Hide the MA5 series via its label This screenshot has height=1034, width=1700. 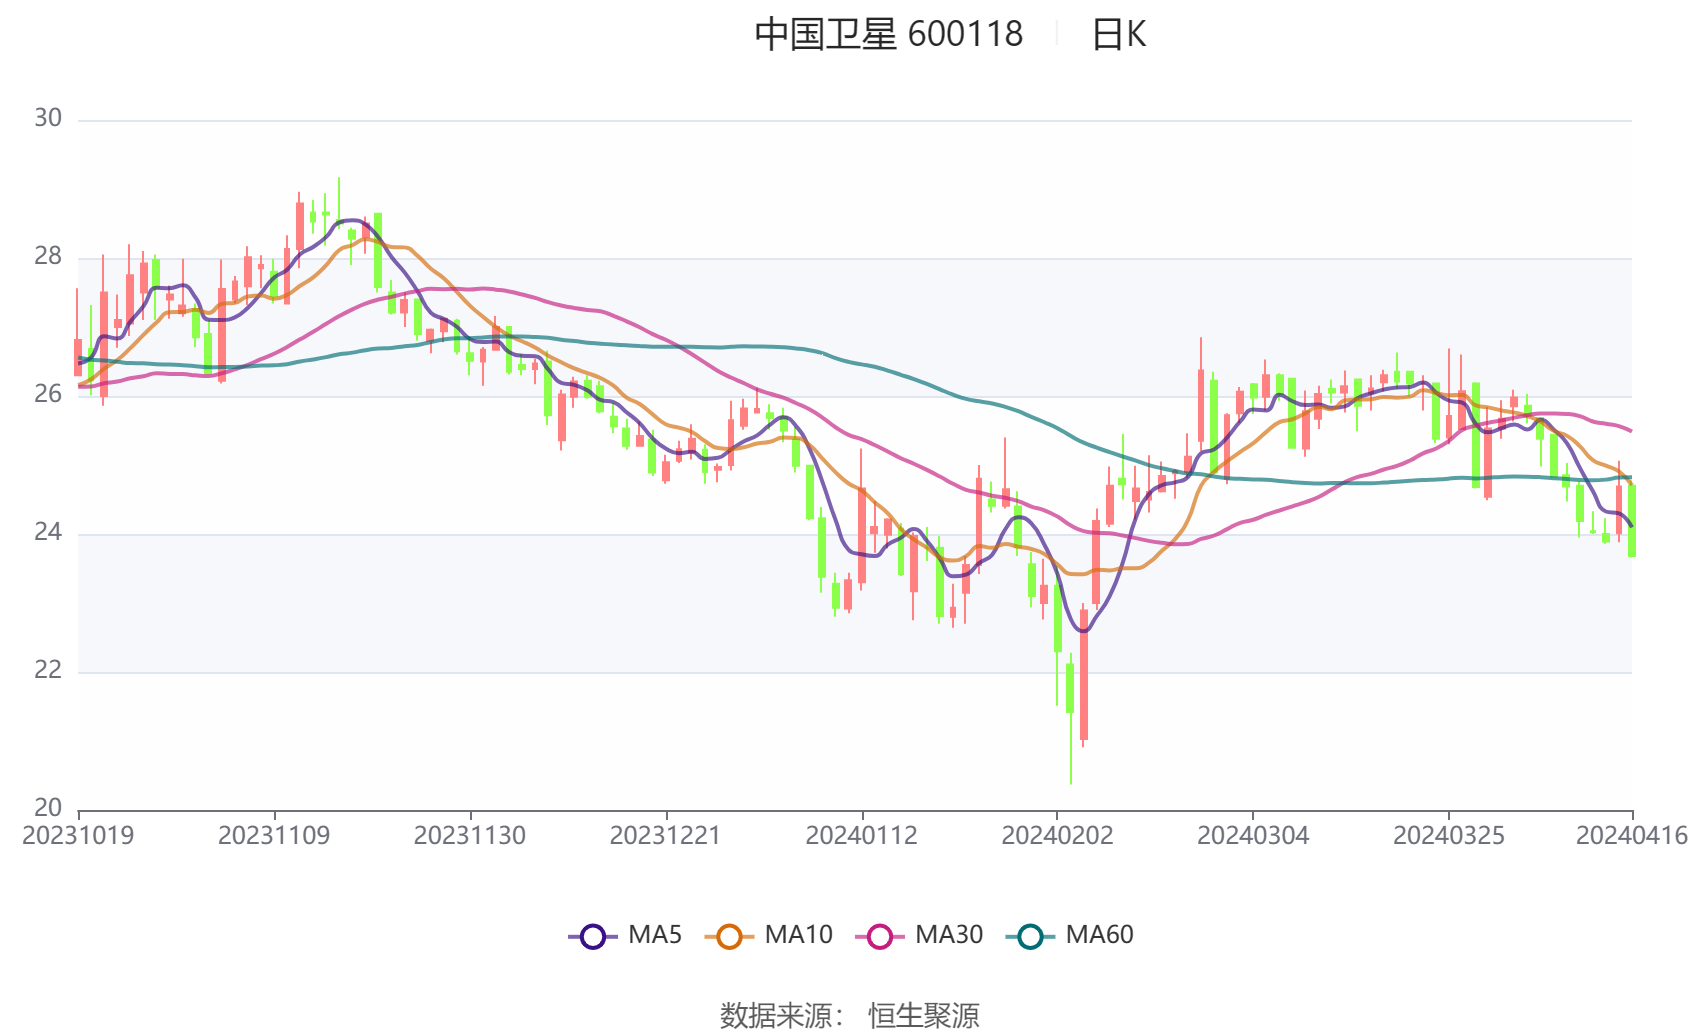[655, 935]
